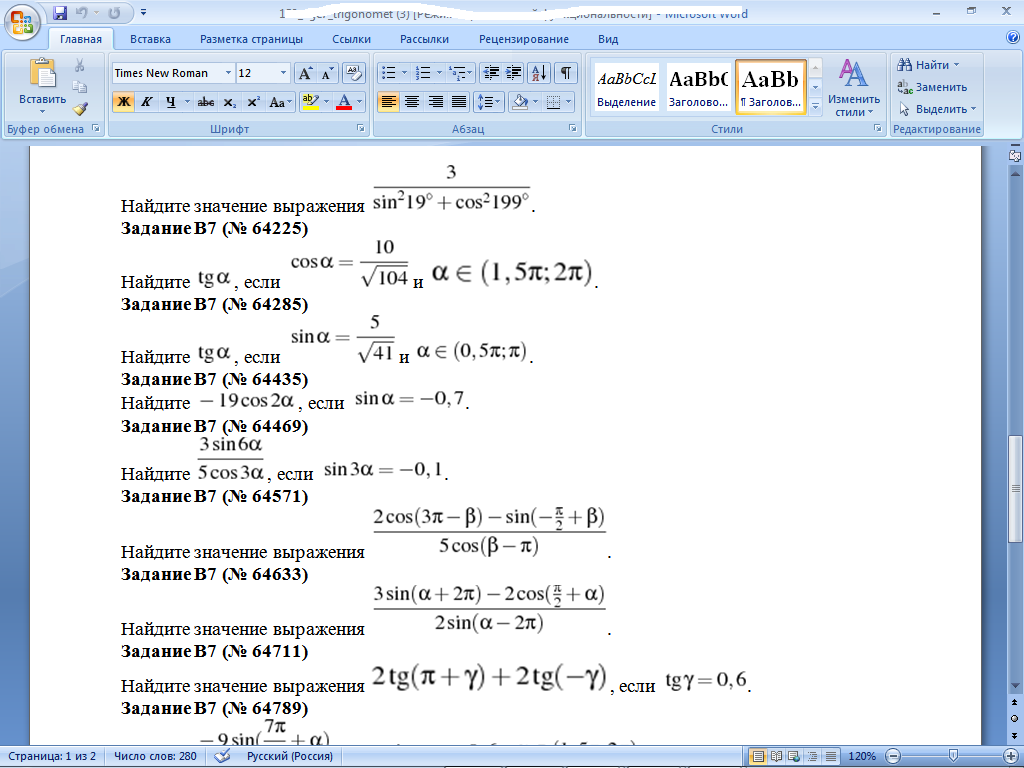Switch to Print Layout view
The width and height of the screenshot is (1024, 768).
[x=758, y=756]
